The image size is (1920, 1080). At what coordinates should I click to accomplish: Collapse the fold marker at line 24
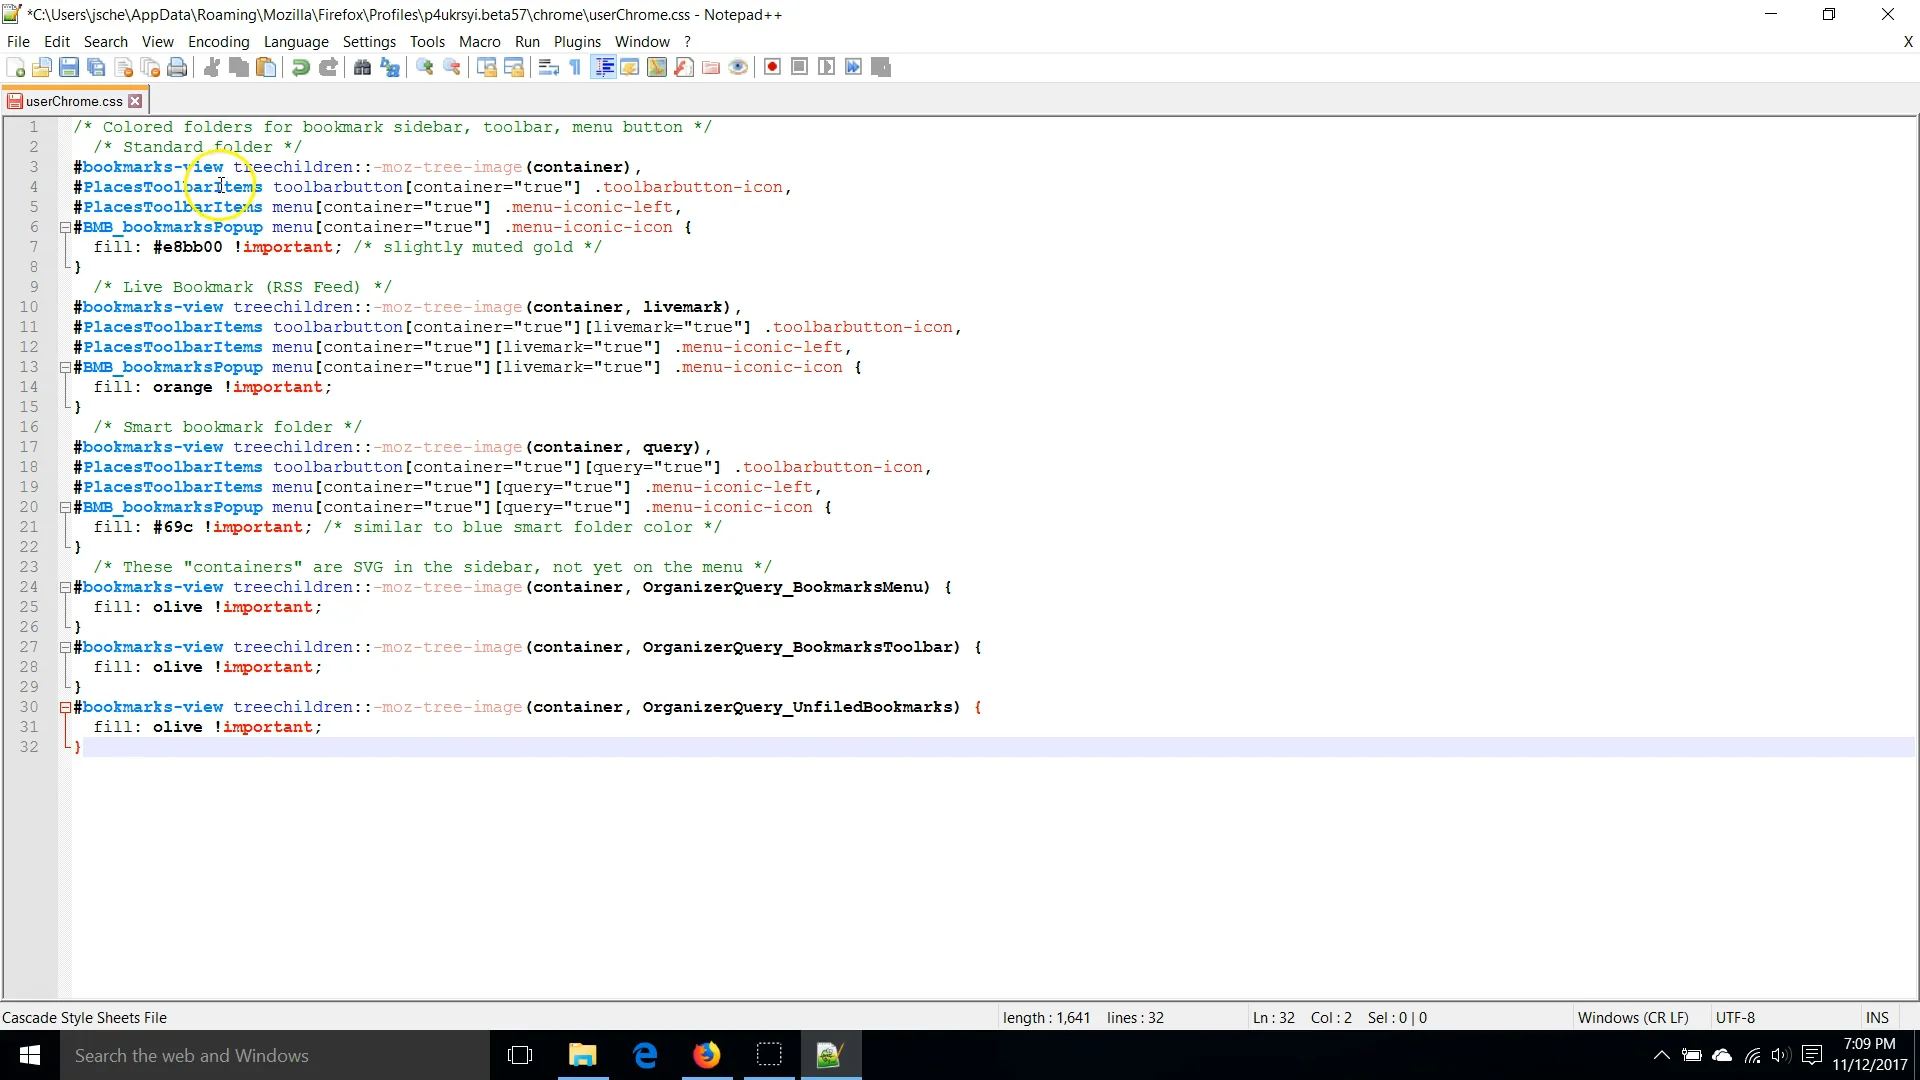coord(65,587)
